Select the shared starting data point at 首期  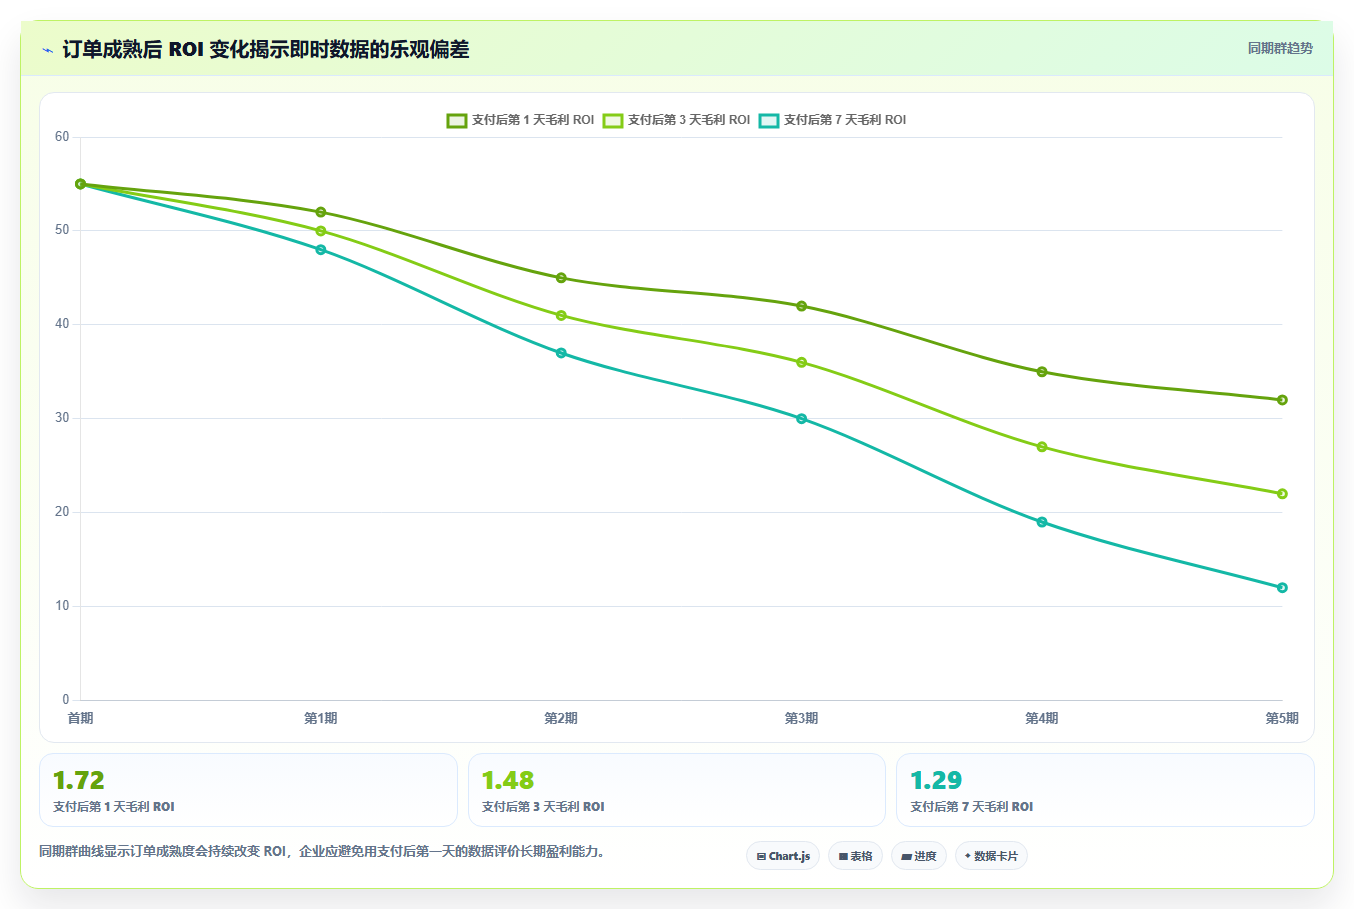[80, 184]
